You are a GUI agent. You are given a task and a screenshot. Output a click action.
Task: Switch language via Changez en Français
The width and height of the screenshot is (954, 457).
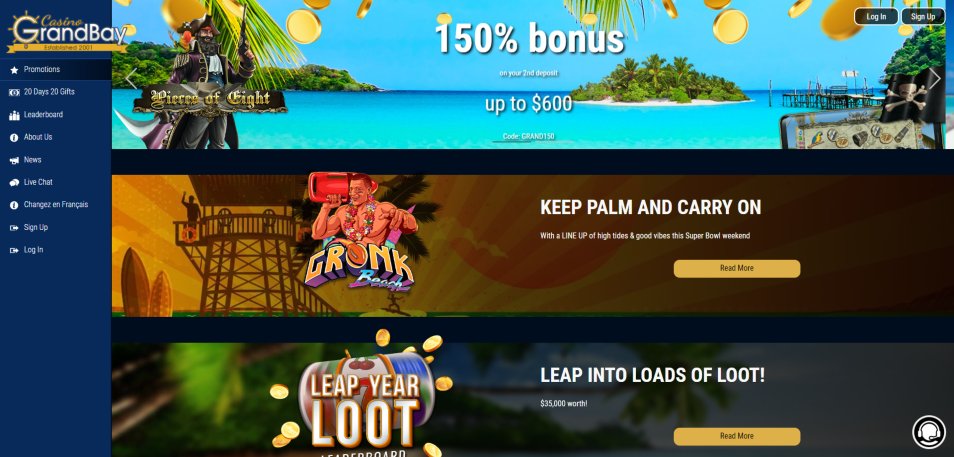point(55,204)
